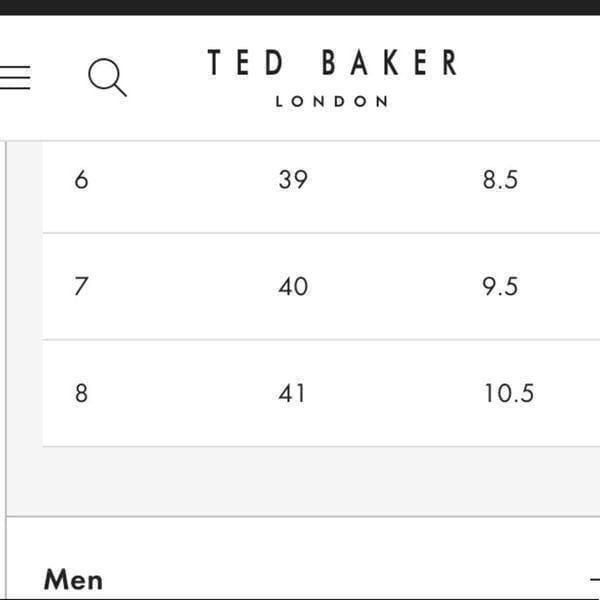Click the gray empty area below the table
Image resolution: width=600 pixels, height=600 pixels.
(x=303, y=481)
